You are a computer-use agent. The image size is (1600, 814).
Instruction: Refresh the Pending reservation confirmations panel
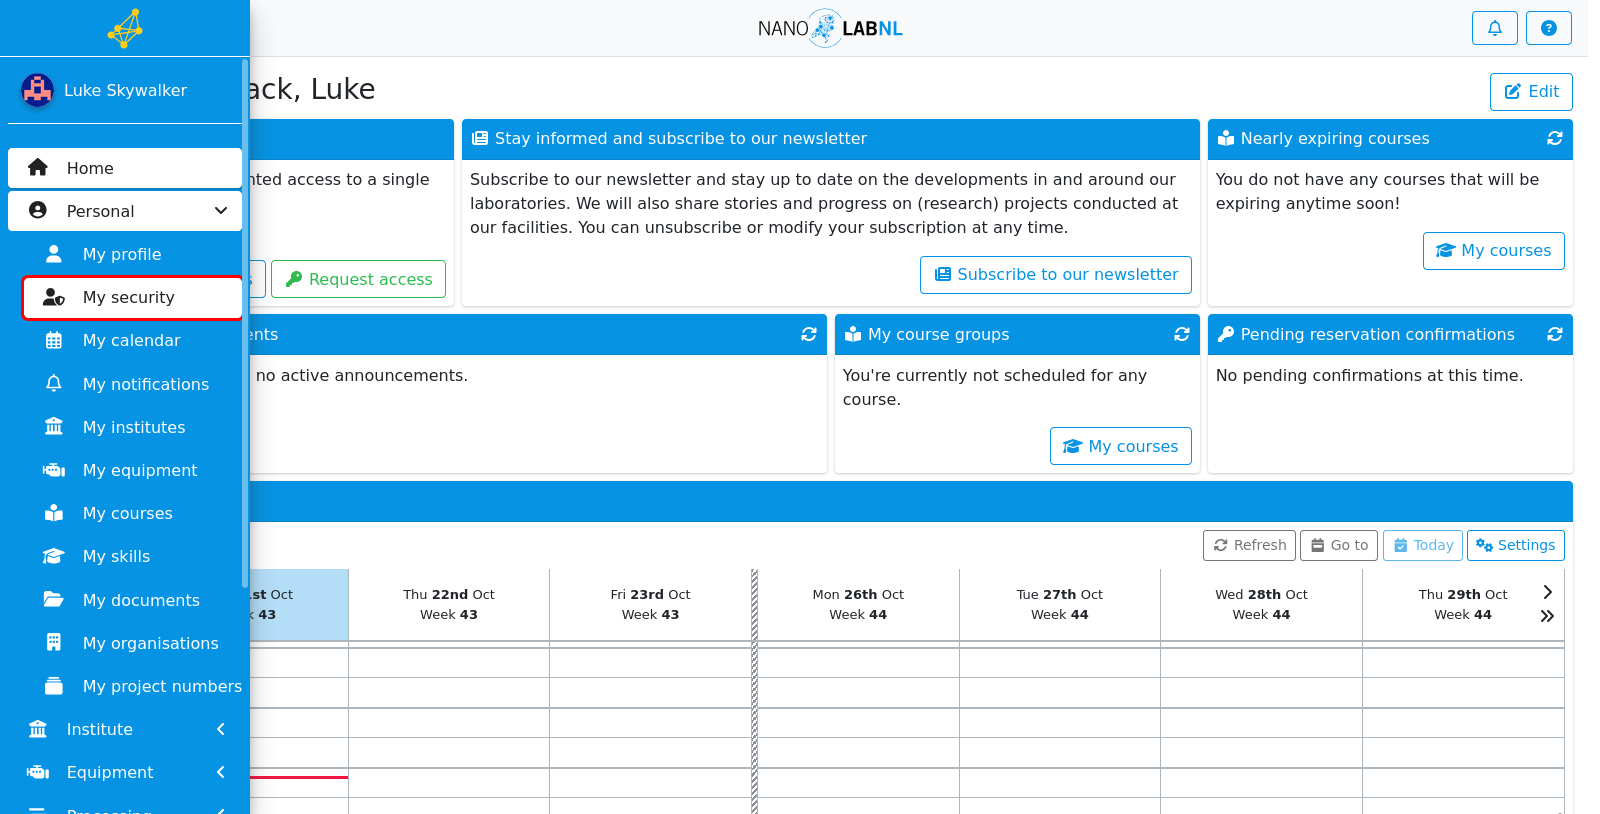point(1554,334)
